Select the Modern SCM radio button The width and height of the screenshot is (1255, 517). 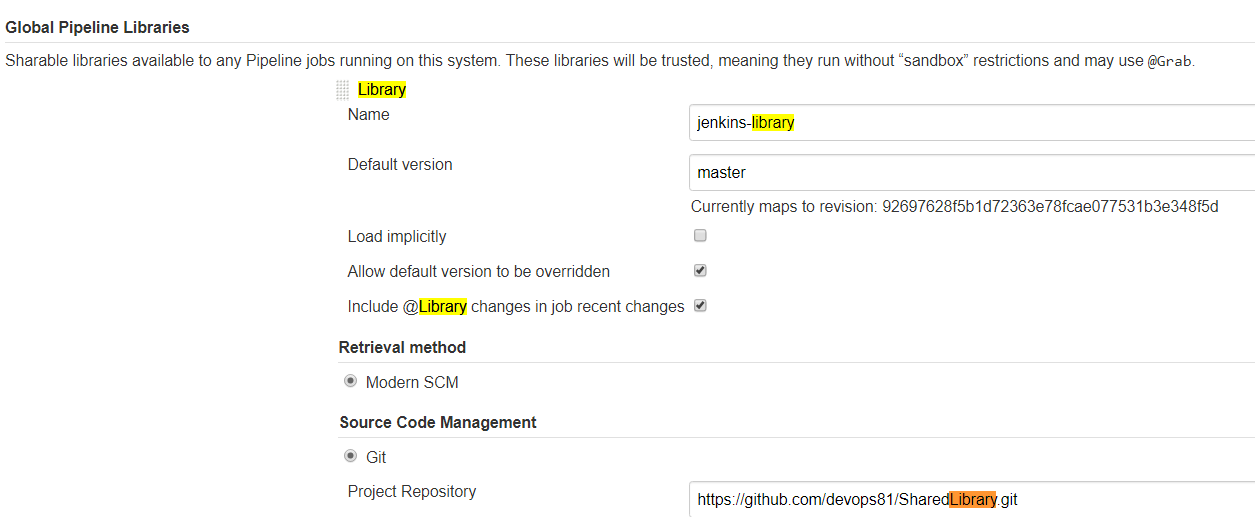[350, 382]
